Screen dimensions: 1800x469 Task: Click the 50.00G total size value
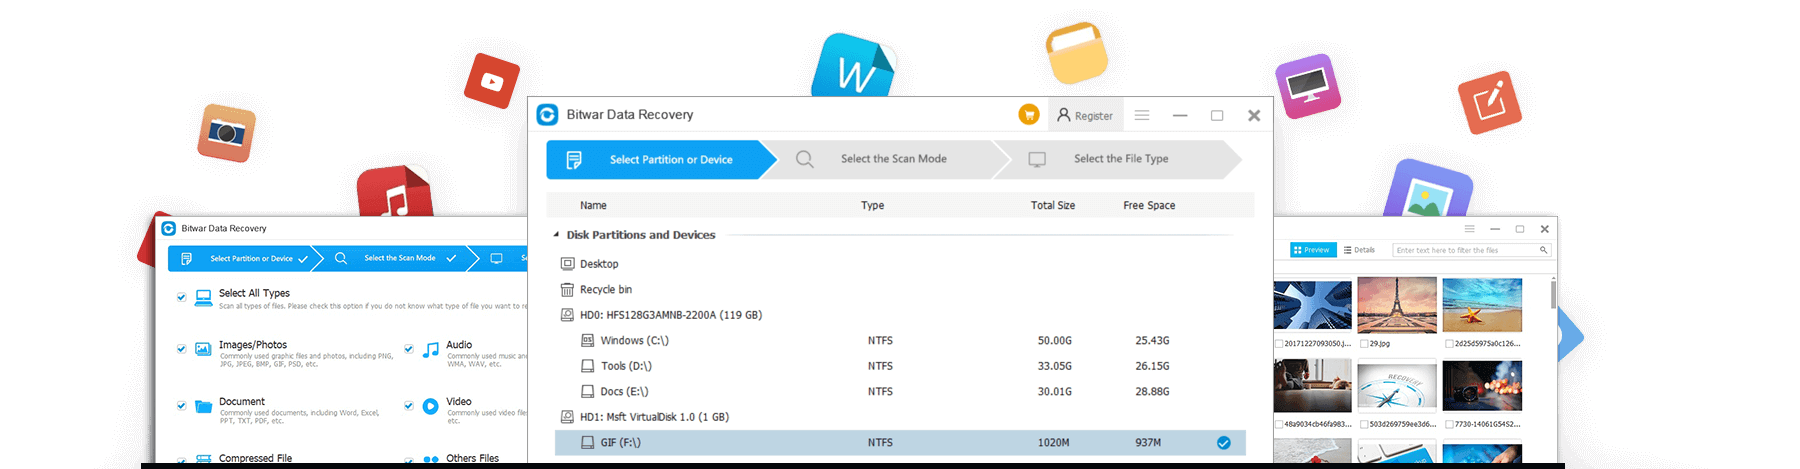click(x=1055, y=341)
